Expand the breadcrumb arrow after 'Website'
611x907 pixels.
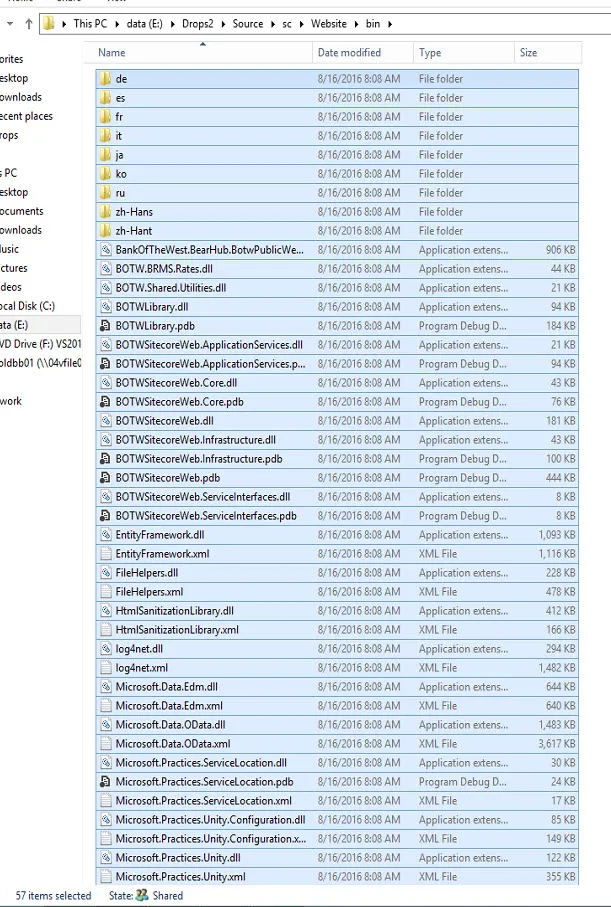357,24
